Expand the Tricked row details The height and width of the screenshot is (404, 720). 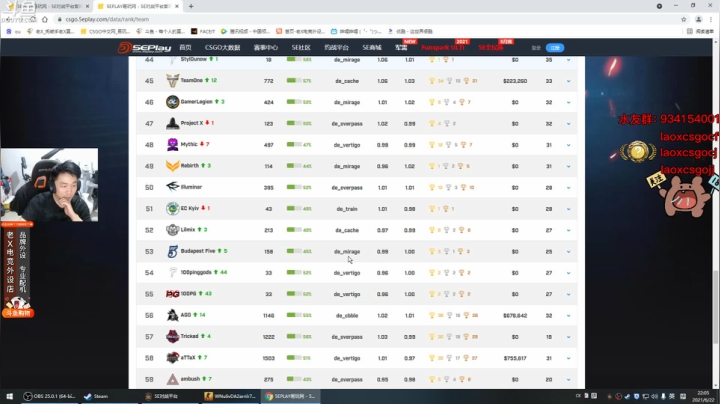pyautogui.click(x=568, y=337)
